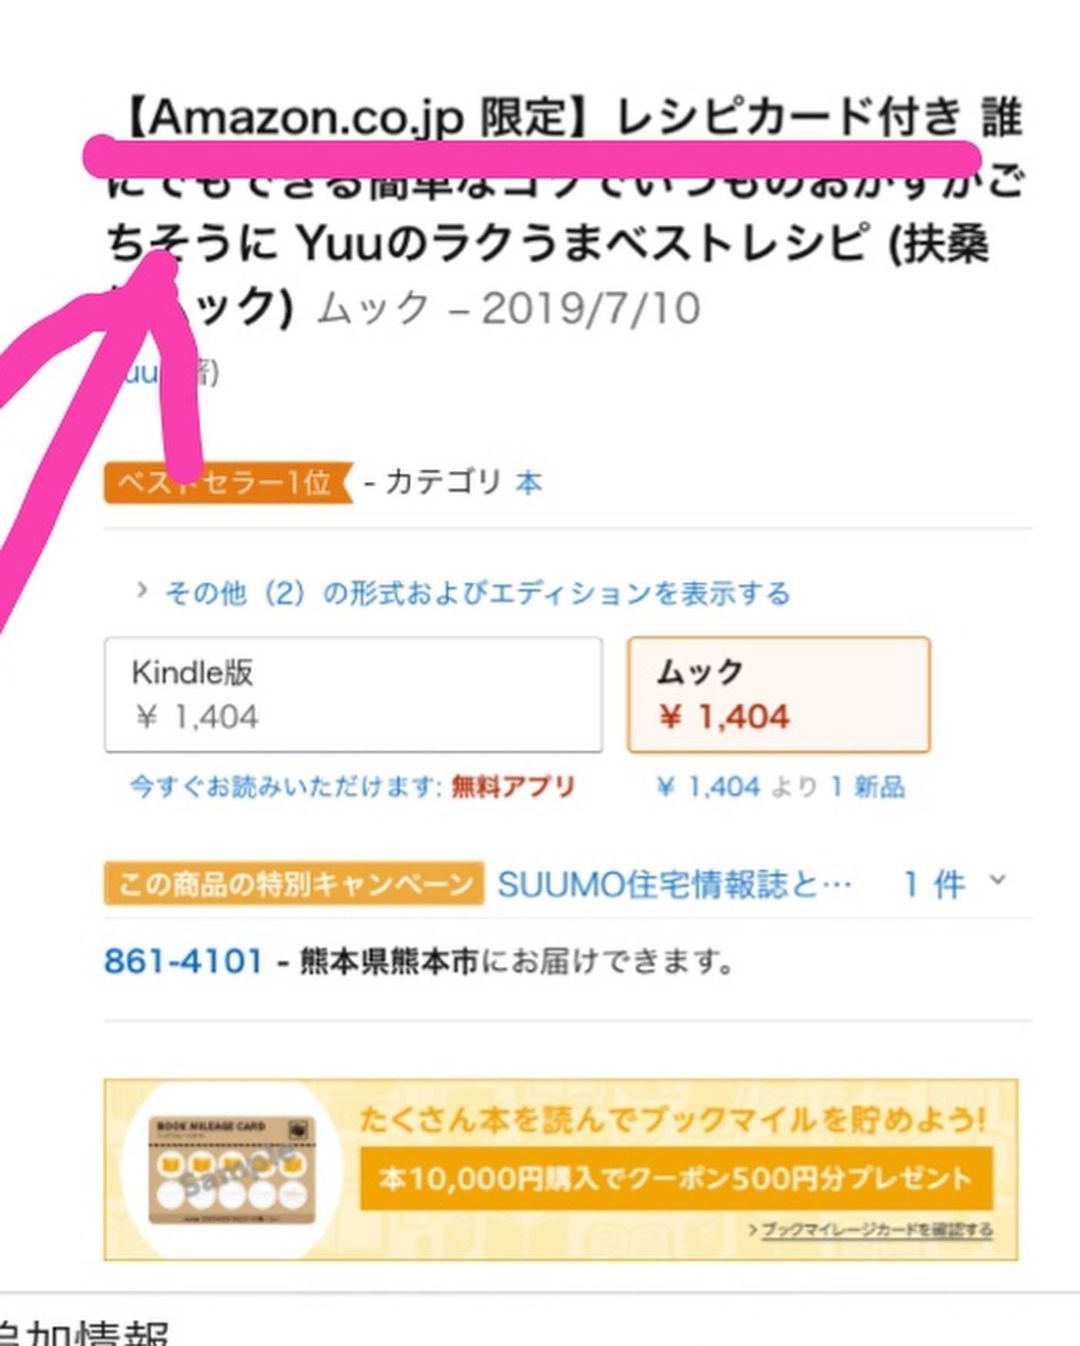Select the Kindle版 format option
This screenshot has width=1080, height=1346.
pyautogui.click(x=353, y=694)
